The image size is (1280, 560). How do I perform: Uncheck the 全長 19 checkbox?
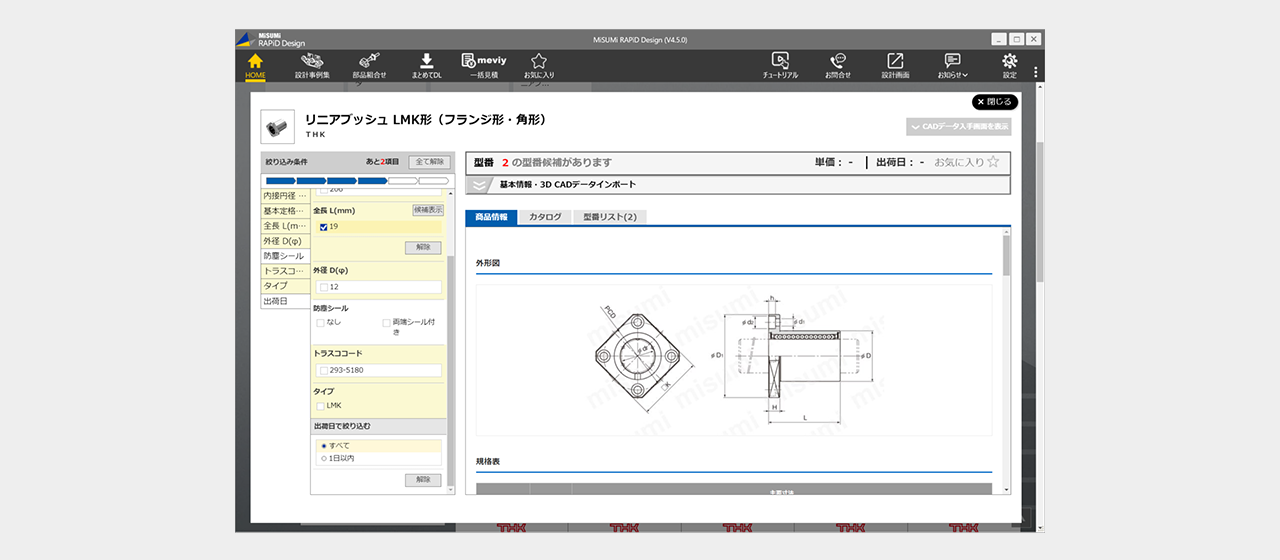tap(323, 227)
